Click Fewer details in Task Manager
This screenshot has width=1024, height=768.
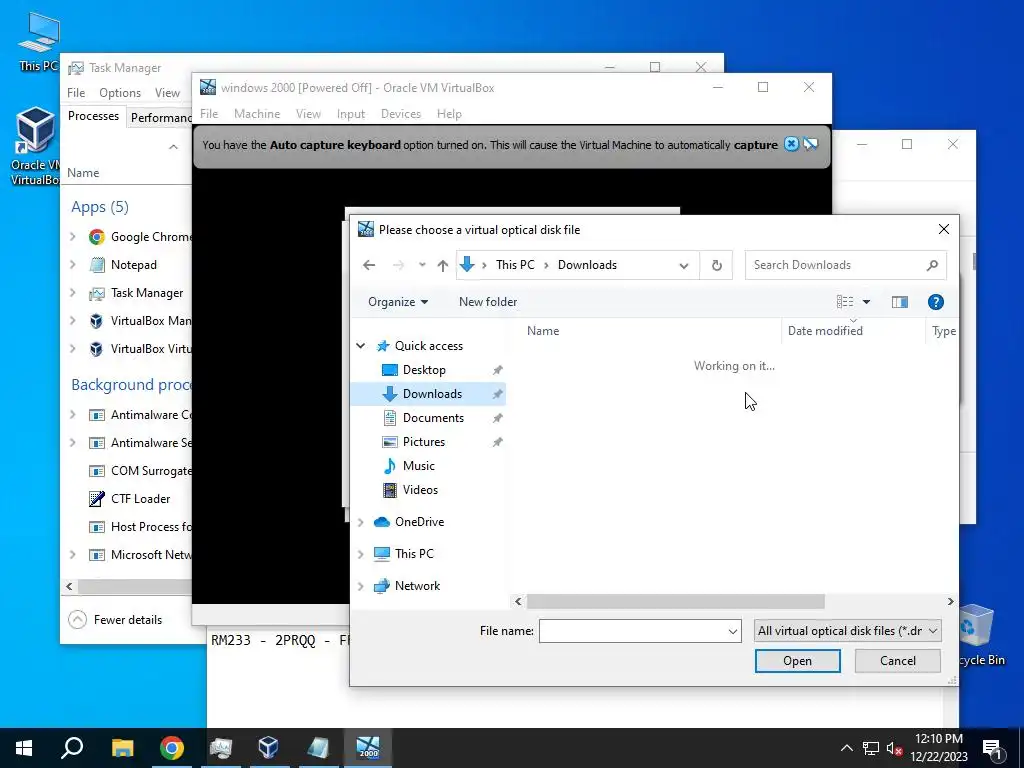(116, 620)
